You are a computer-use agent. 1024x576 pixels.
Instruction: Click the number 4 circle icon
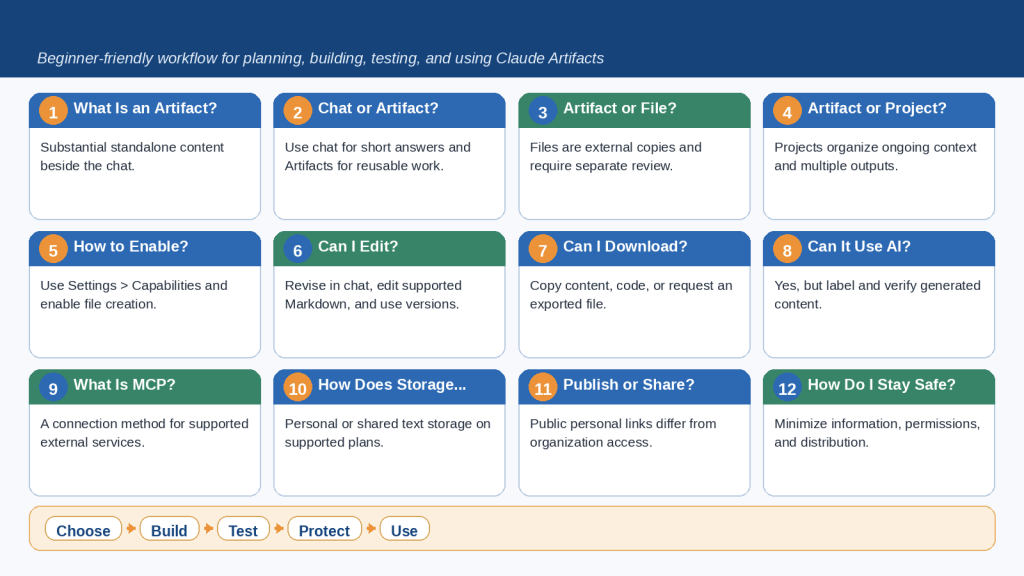(787, 112)
